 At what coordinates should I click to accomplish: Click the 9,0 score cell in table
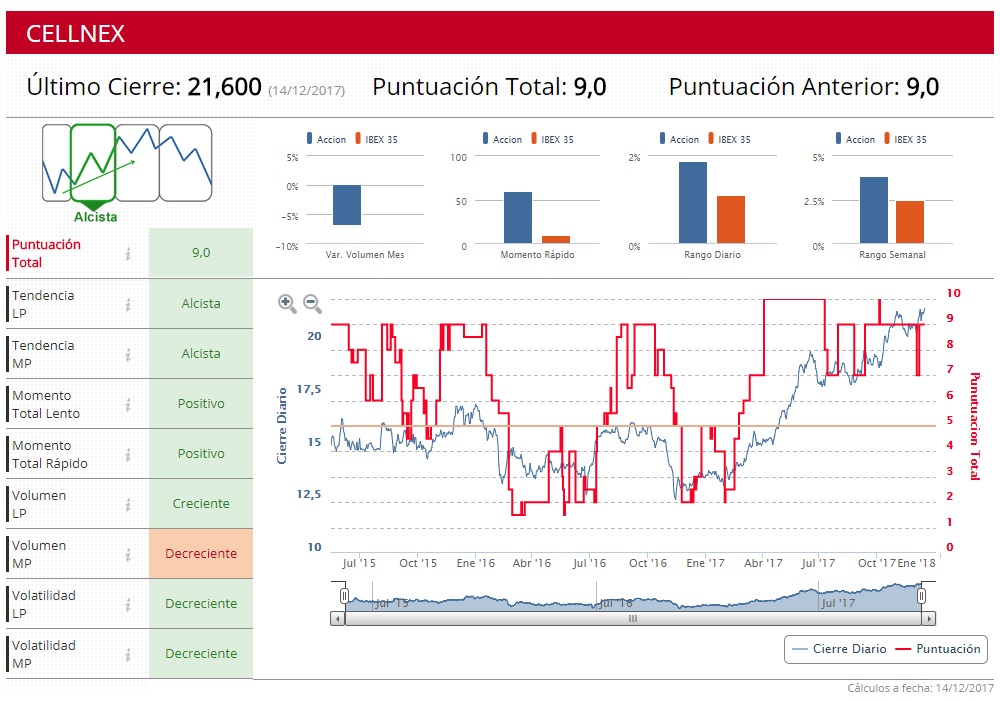[201, 253]
